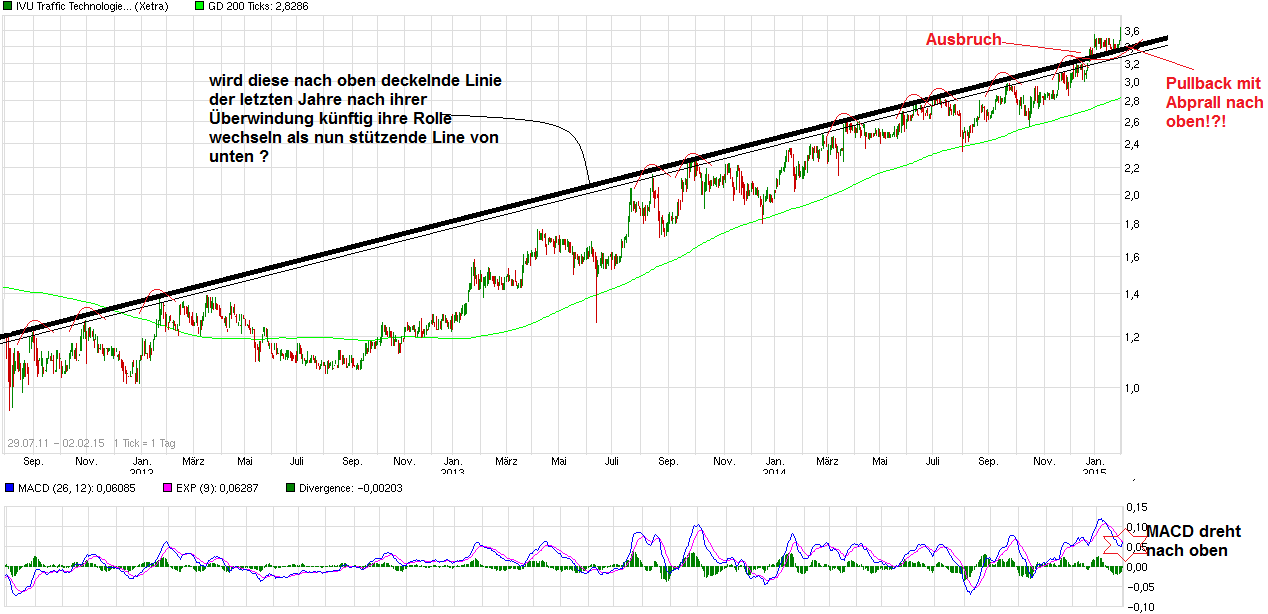Click the Pullback mit Abprall annotation
The height and width of the screenshot is (614, 1268).
[1213, 100]
